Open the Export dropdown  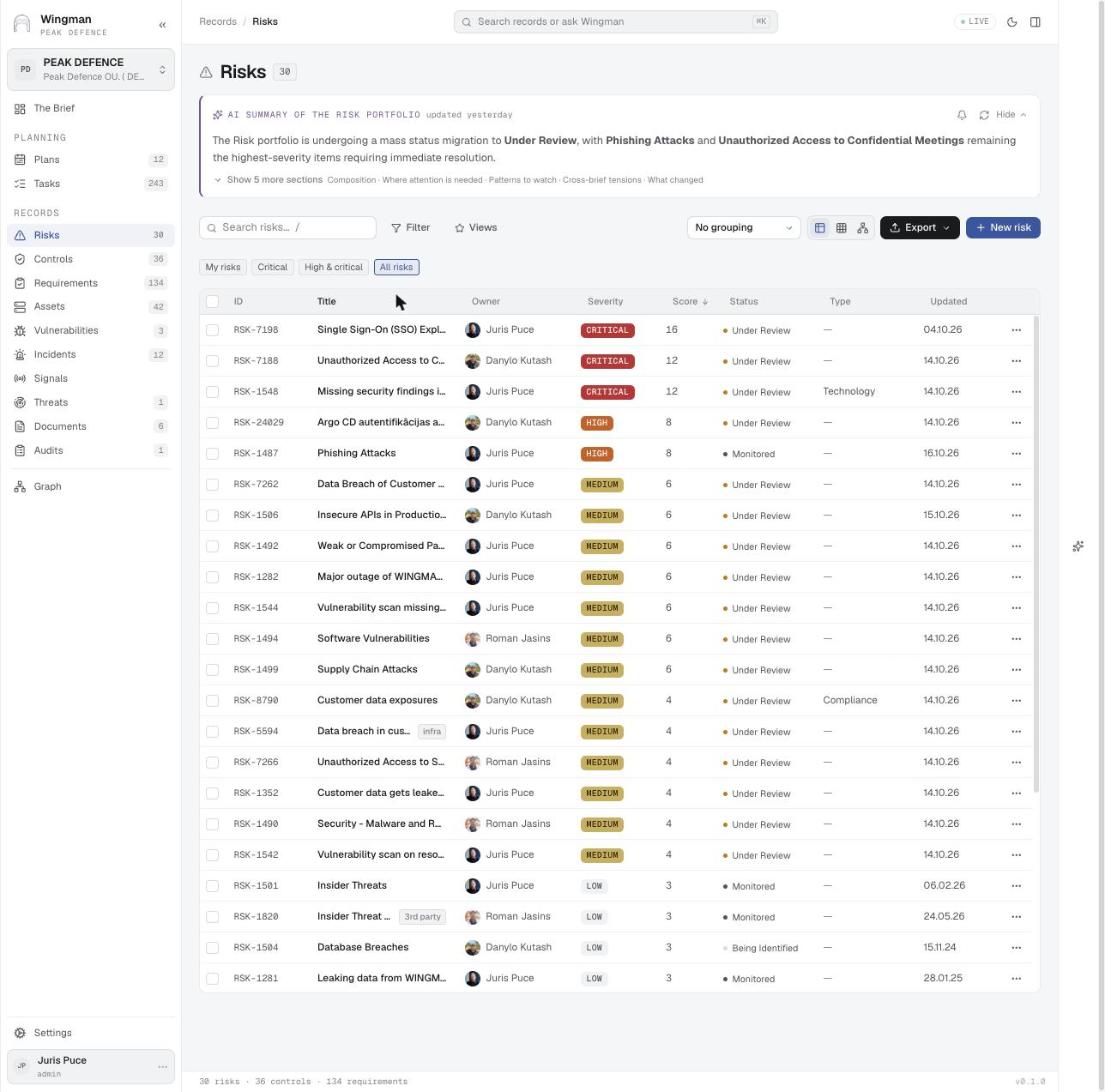click(920, 228)
